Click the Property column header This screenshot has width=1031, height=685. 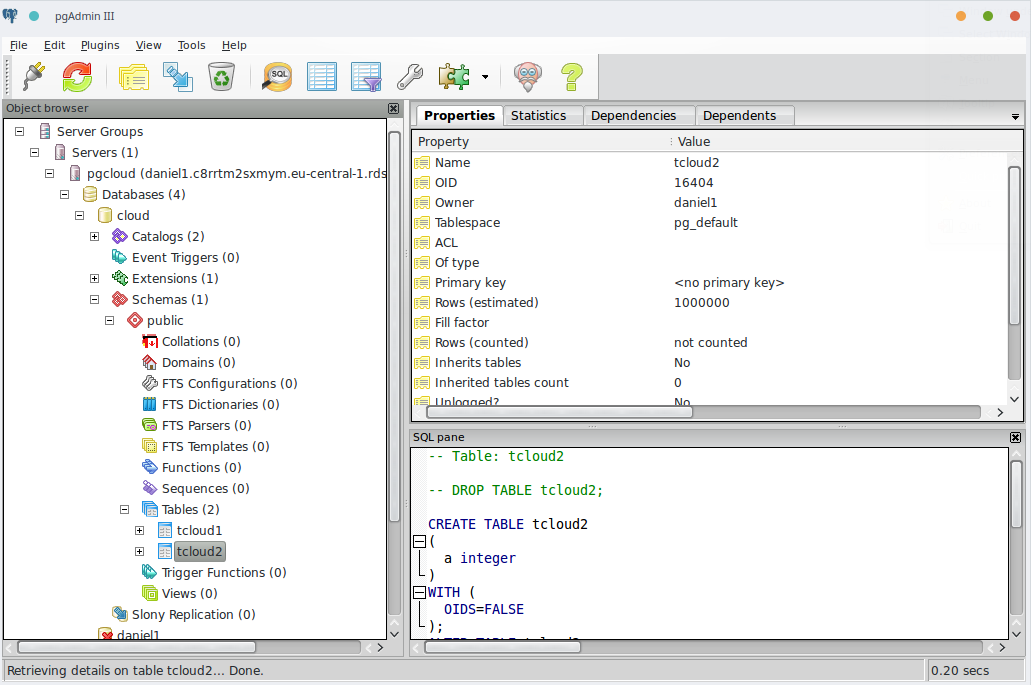tap(541, 141)
